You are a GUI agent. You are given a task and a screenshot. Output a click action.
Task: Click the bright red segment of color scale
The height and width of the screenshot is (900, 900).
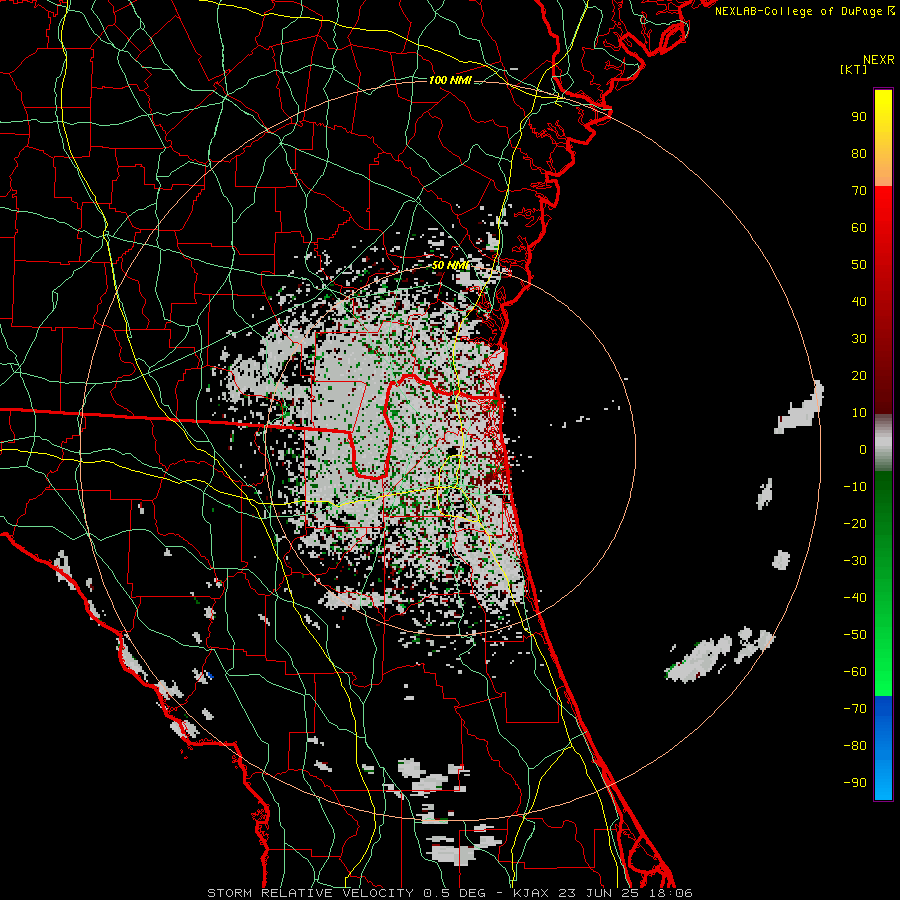(883, 212)
